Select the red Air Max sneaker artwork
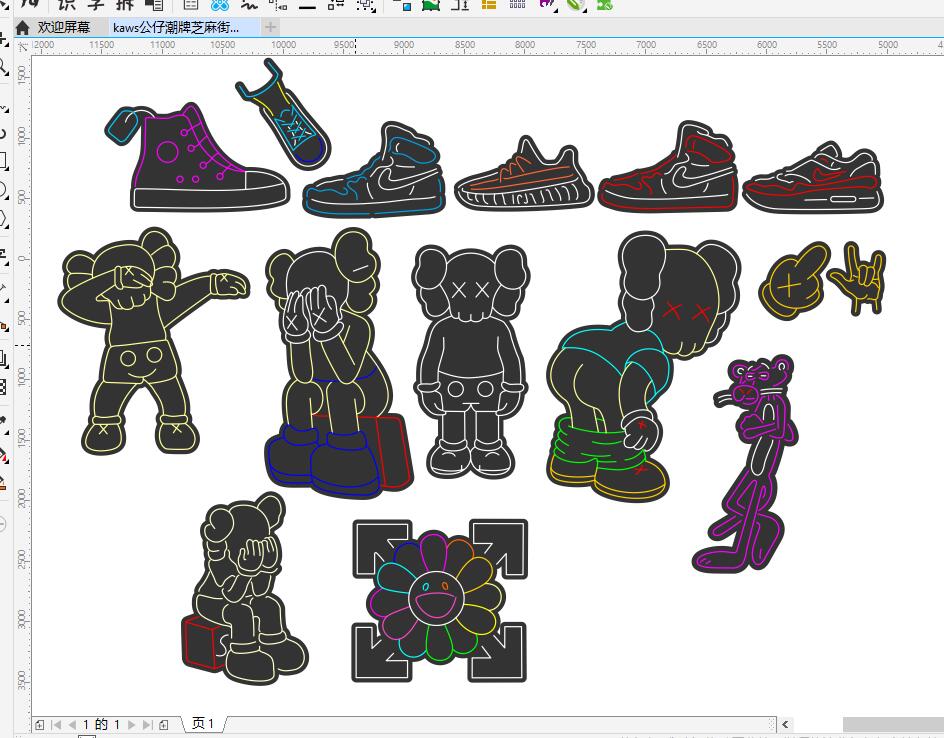The width and height of the screenshot is (944, 738). coord(813,178)
